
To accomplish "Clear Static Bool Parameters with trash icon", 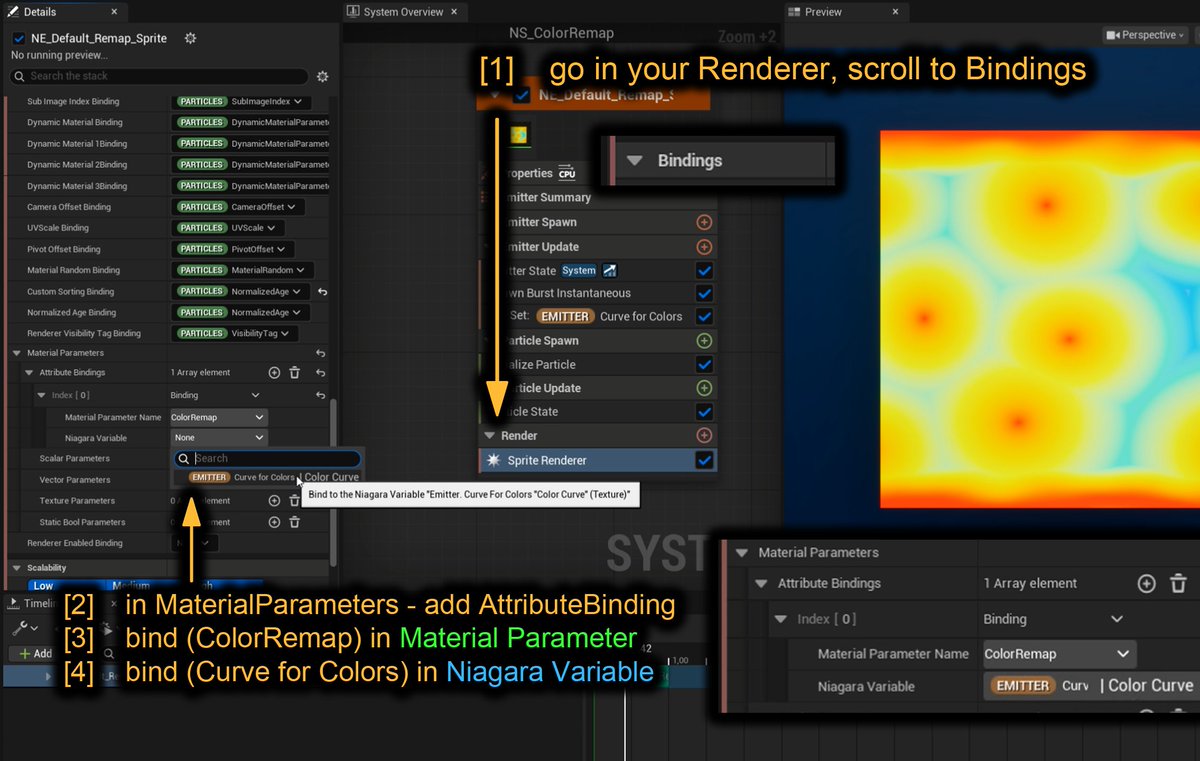I will pos(294,522).
